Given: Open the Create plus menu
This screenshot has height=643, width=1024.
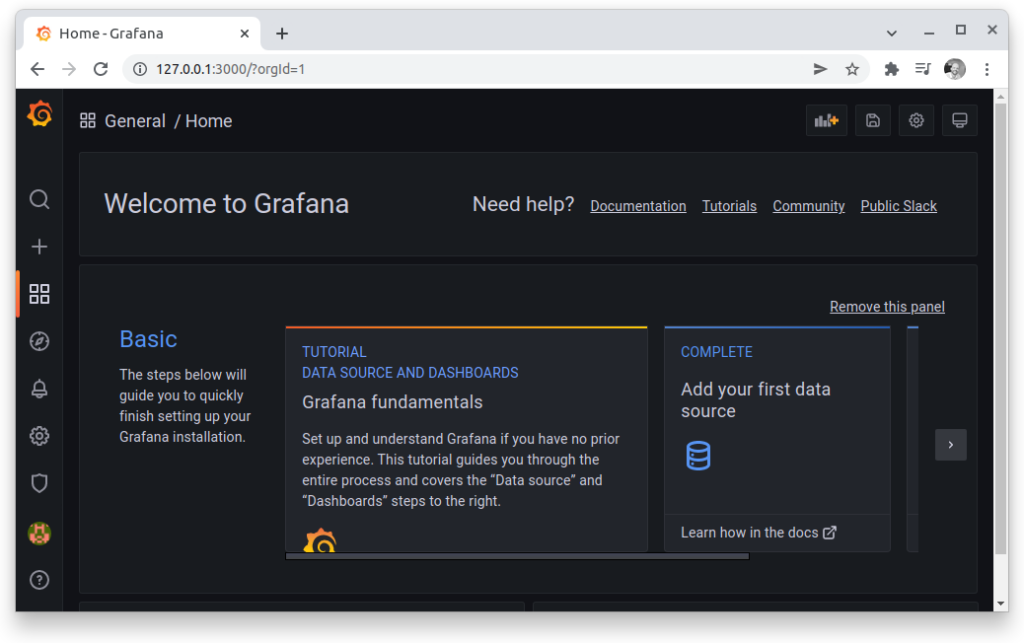Looking at the screenshot, I should [x=39, y=247].
